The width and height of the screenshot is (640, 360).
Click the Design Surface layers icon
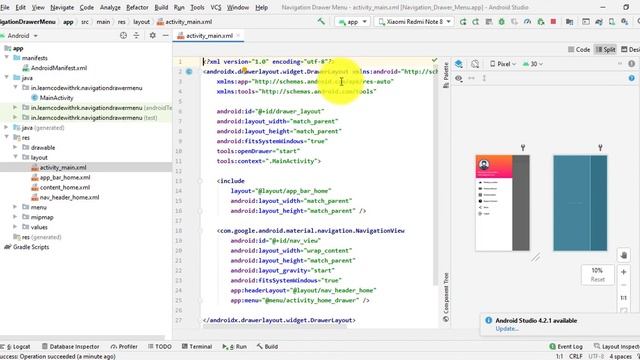click(459, 64)
